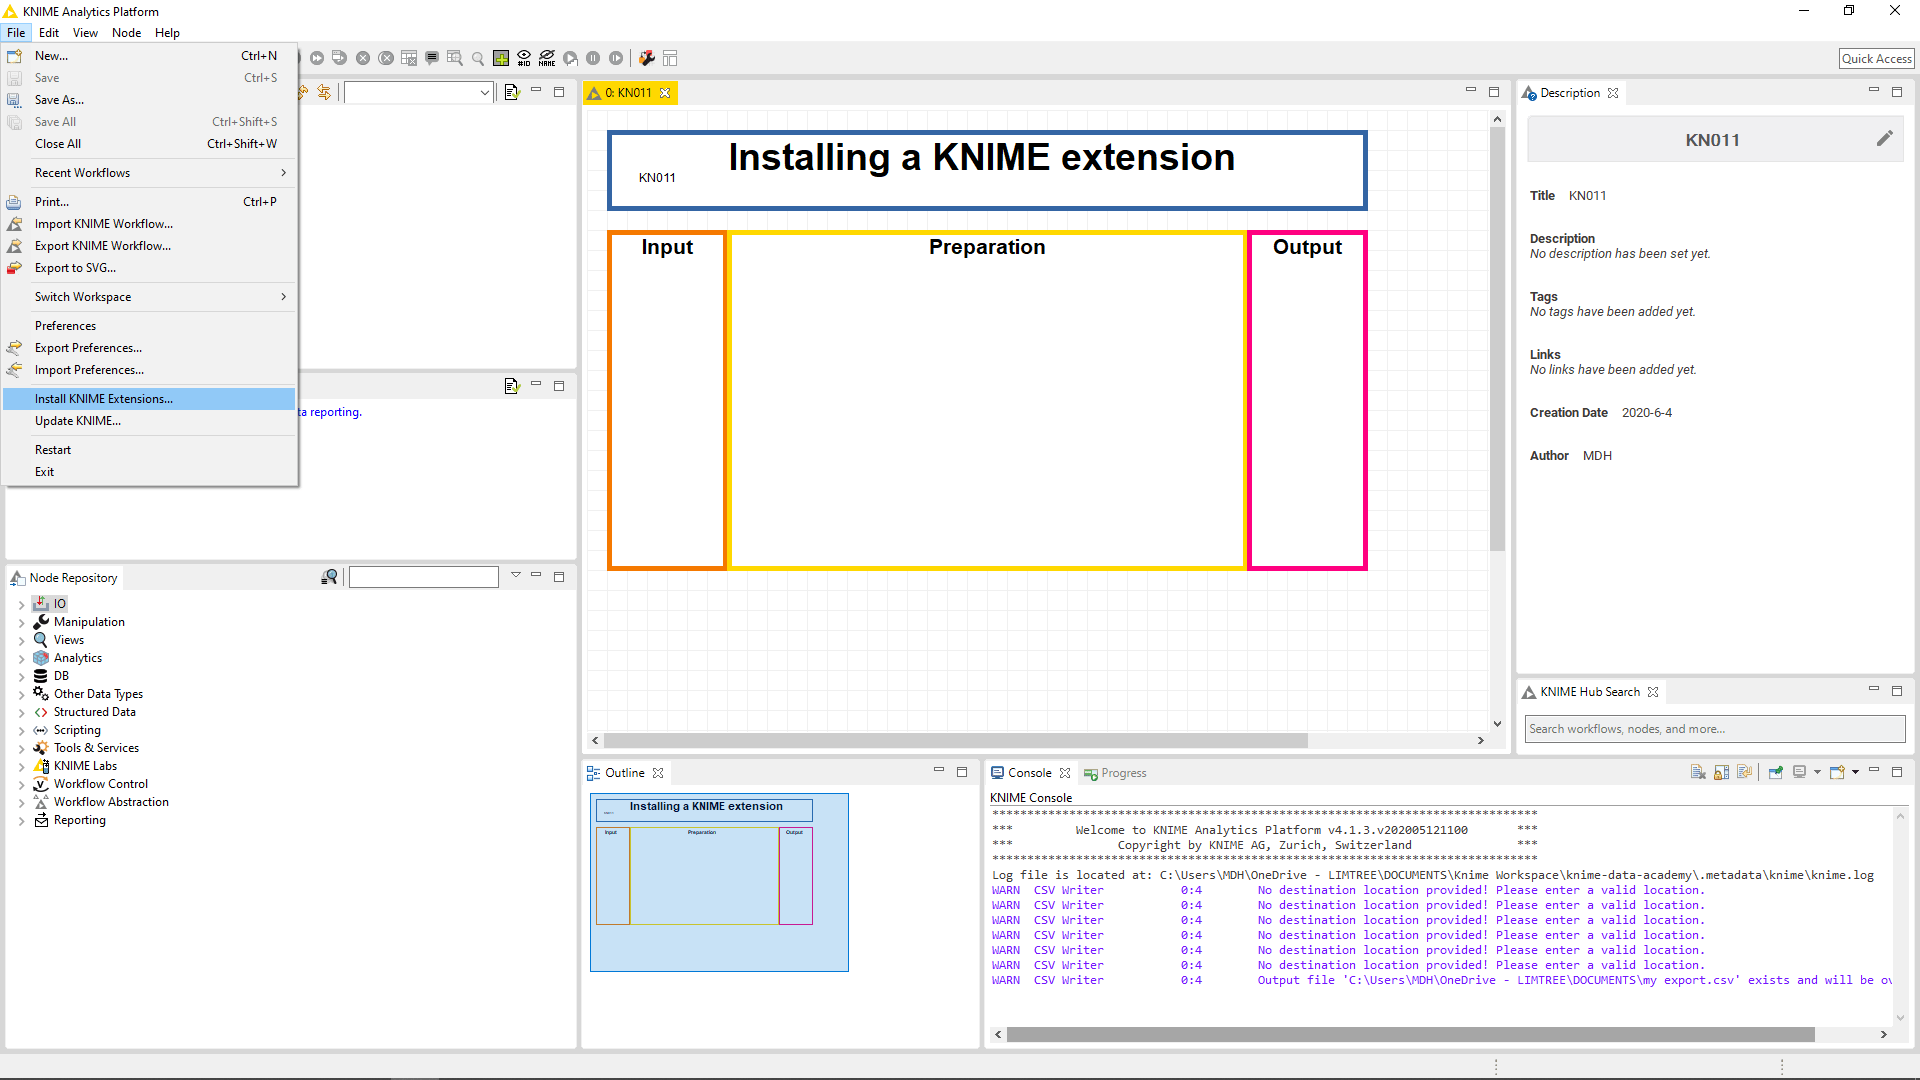Click the KNIME Hub Search input field

[1715, 728]
